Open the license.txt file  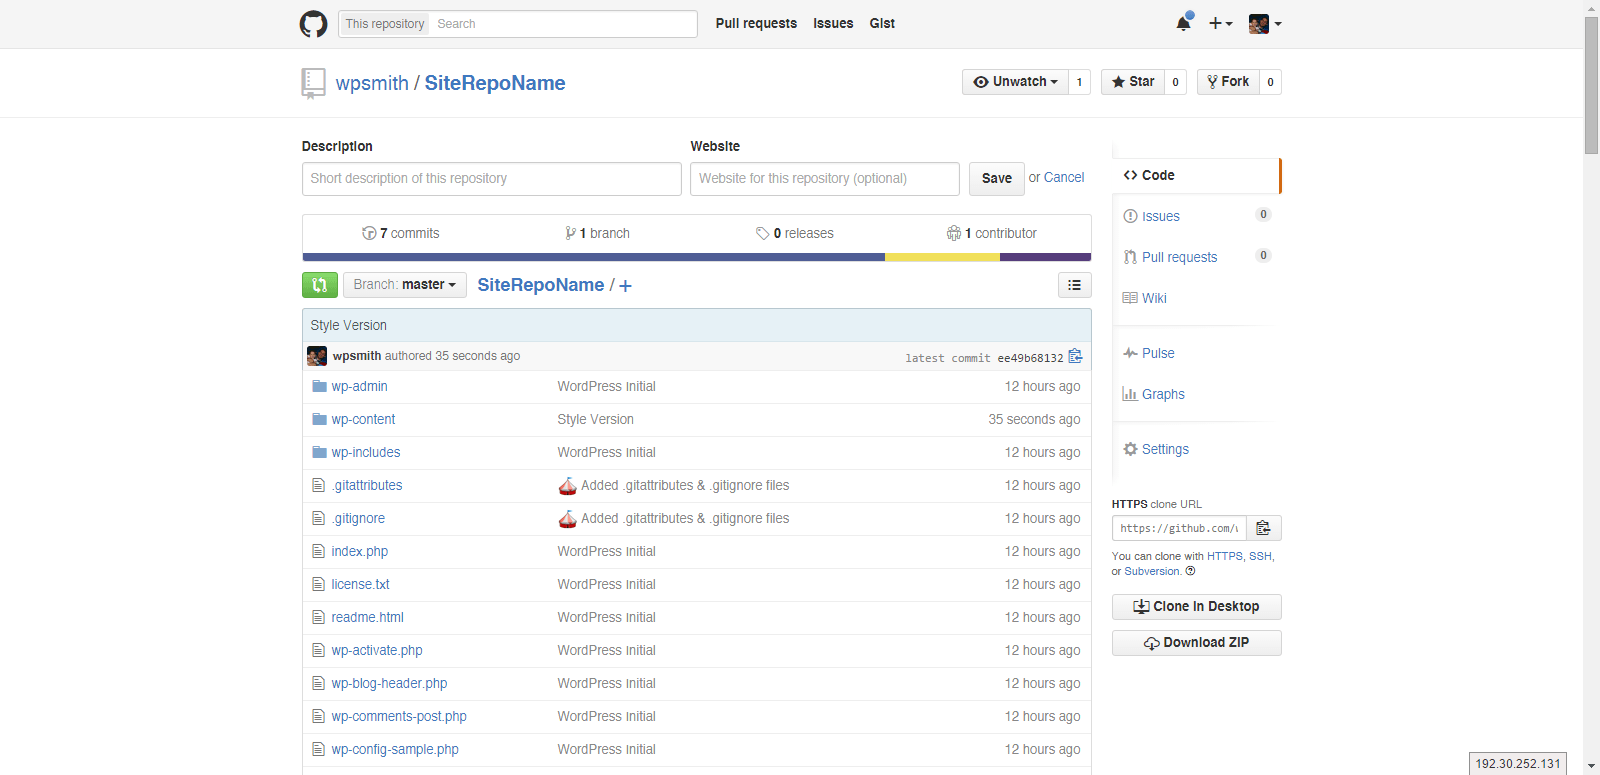coord(361,584)
